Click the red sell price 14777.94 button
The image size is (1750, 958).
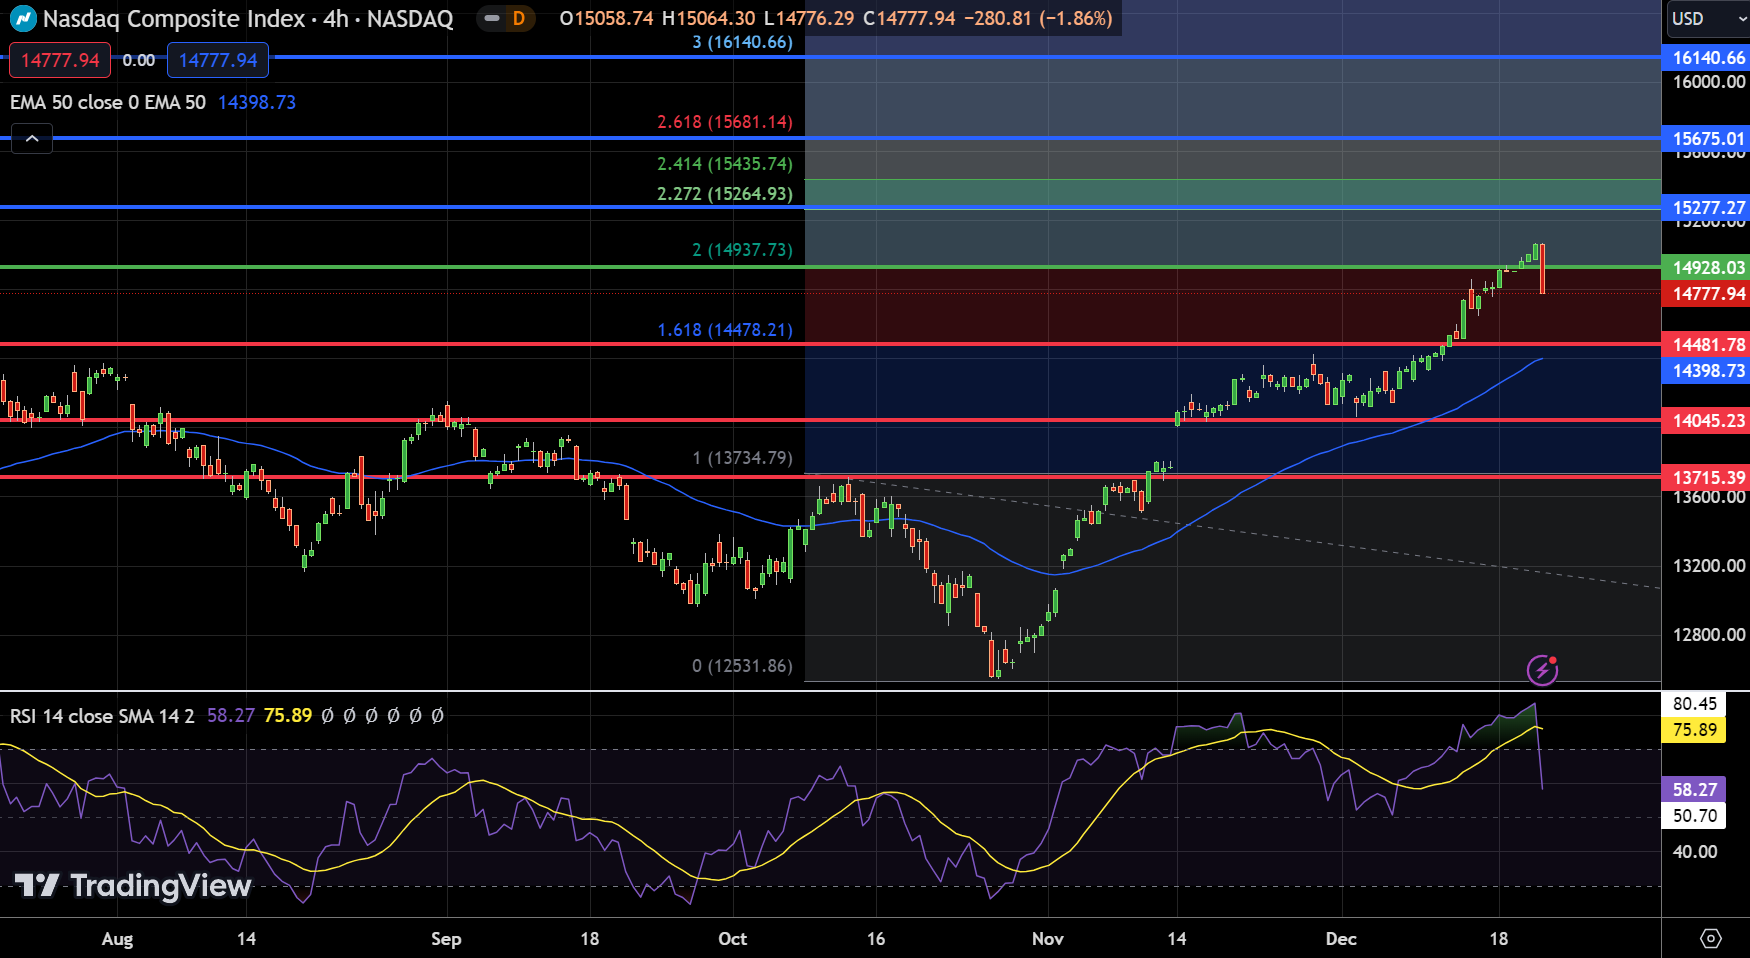coord(60,60)
